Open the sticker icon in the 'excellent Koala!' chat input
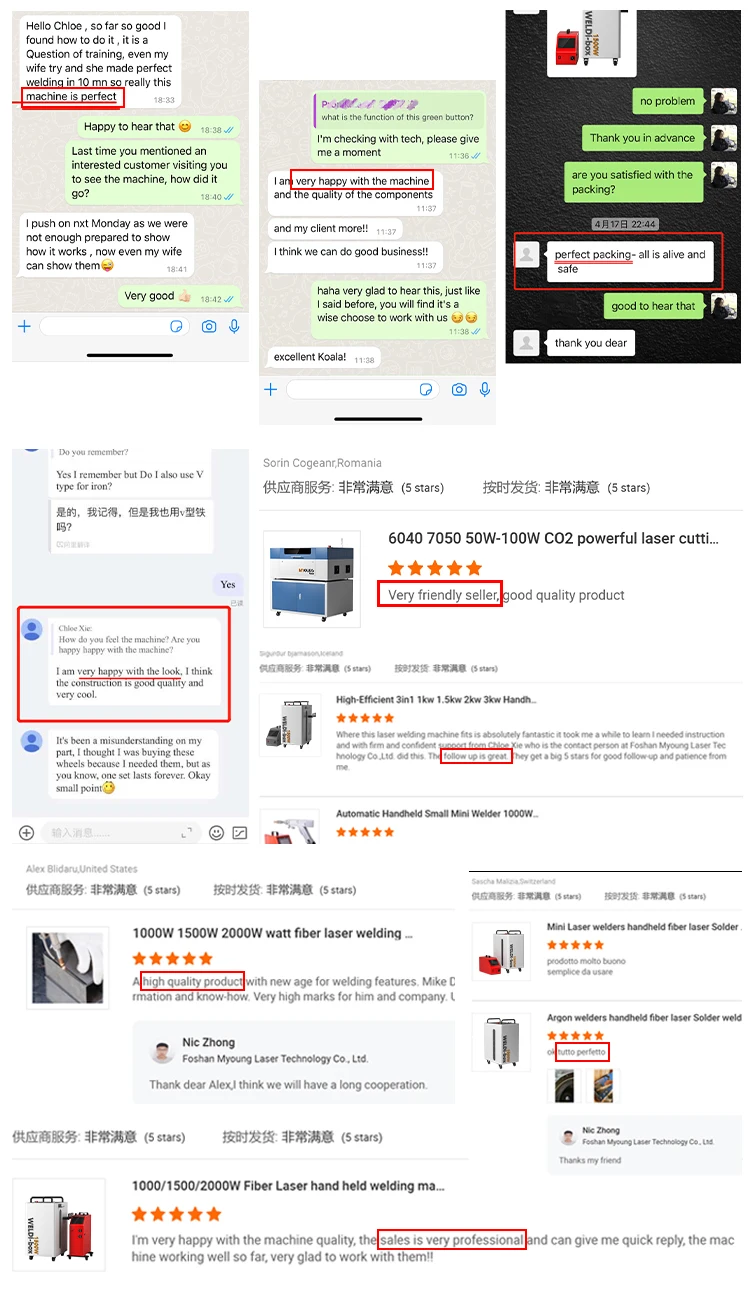Screen dimensions: 750x1314 tap(426, 389)
